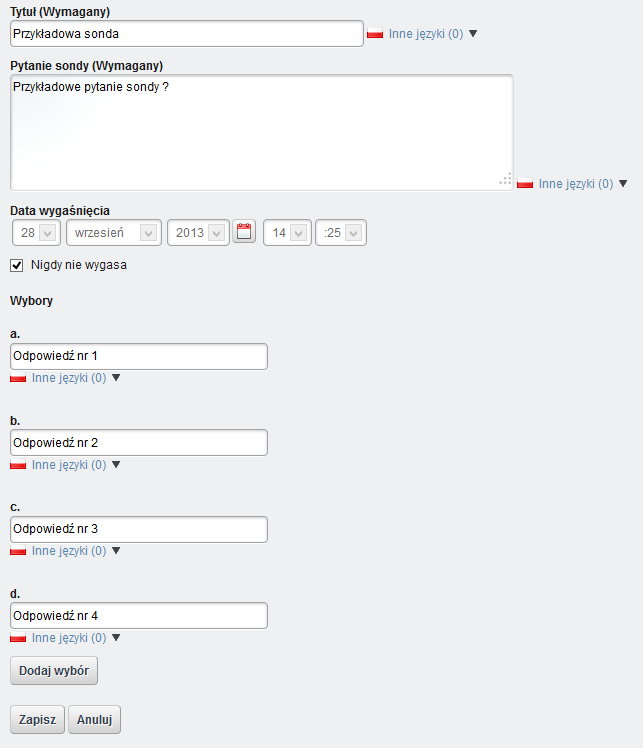The width and height of the screenshot is (643, 748).
Task: Click Polish flag under answer d
Action: (18, 637)
